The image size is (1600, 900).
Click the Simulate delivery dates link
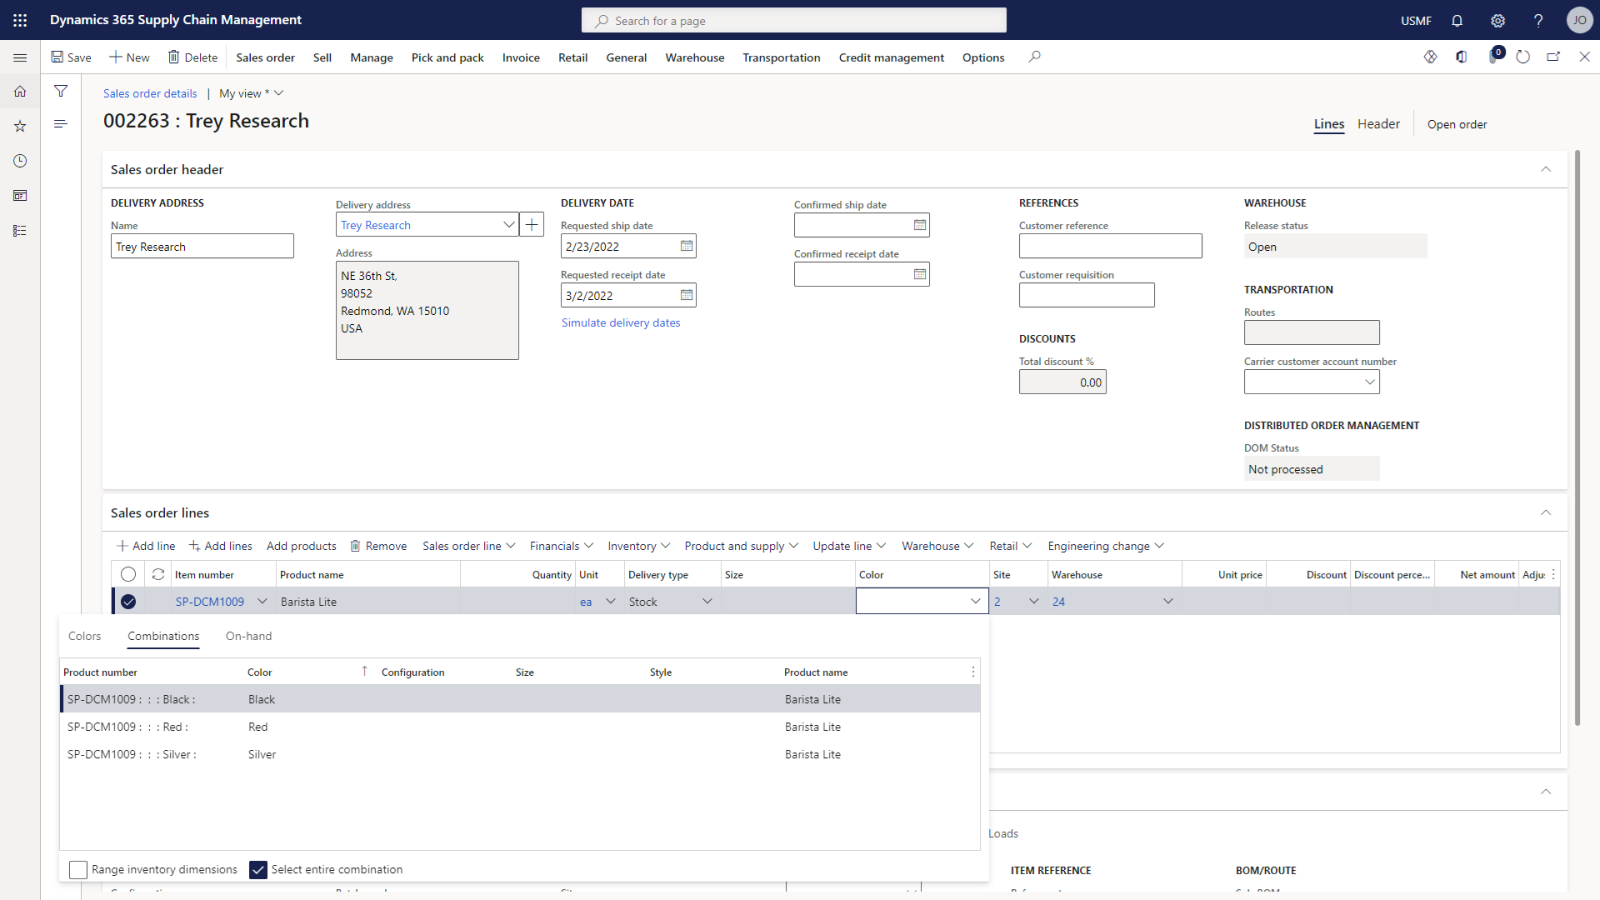tap(620, 322)
